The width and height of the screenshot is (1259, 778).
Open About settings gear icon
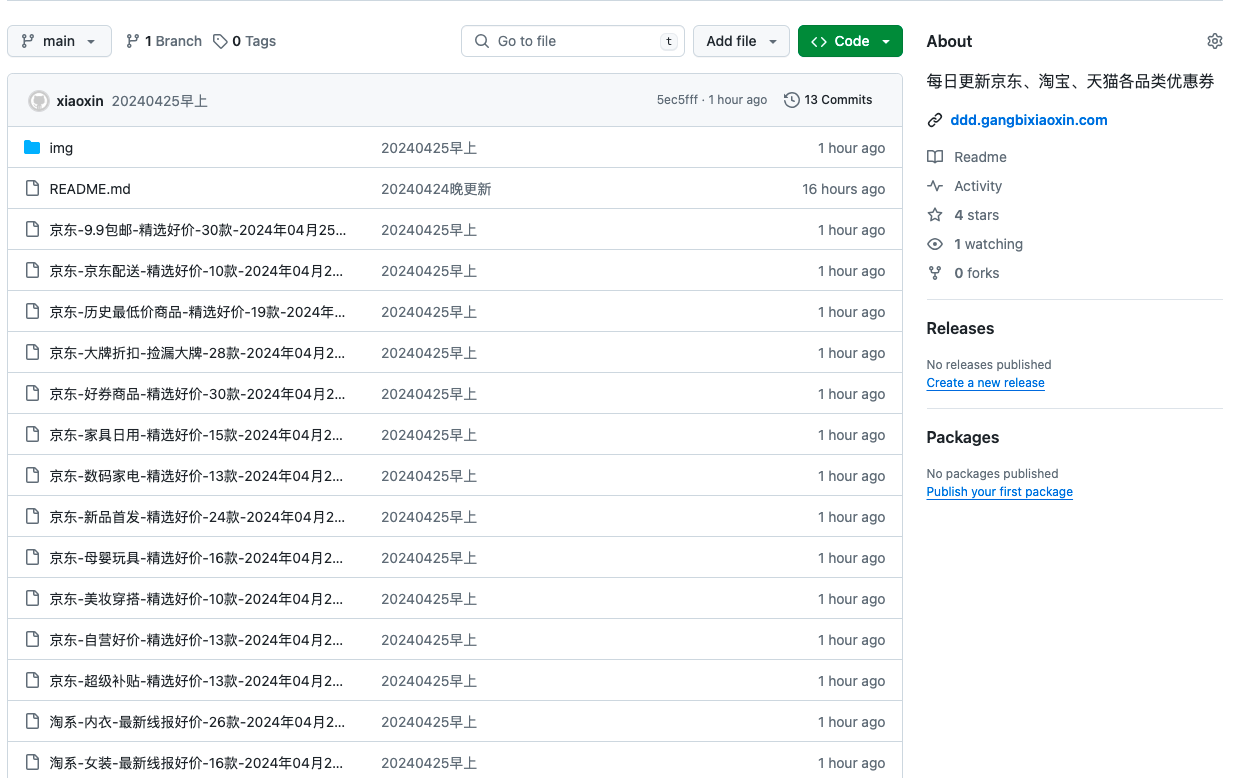(1215, 41)
